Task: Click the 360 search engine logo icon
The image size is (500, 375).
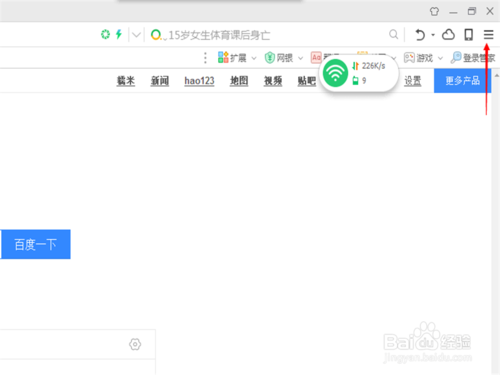Action: tap(156, 35)
